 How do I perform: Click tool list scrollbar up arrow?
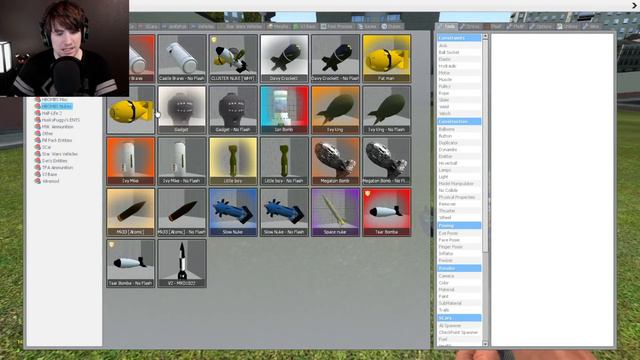pos(485,36)
